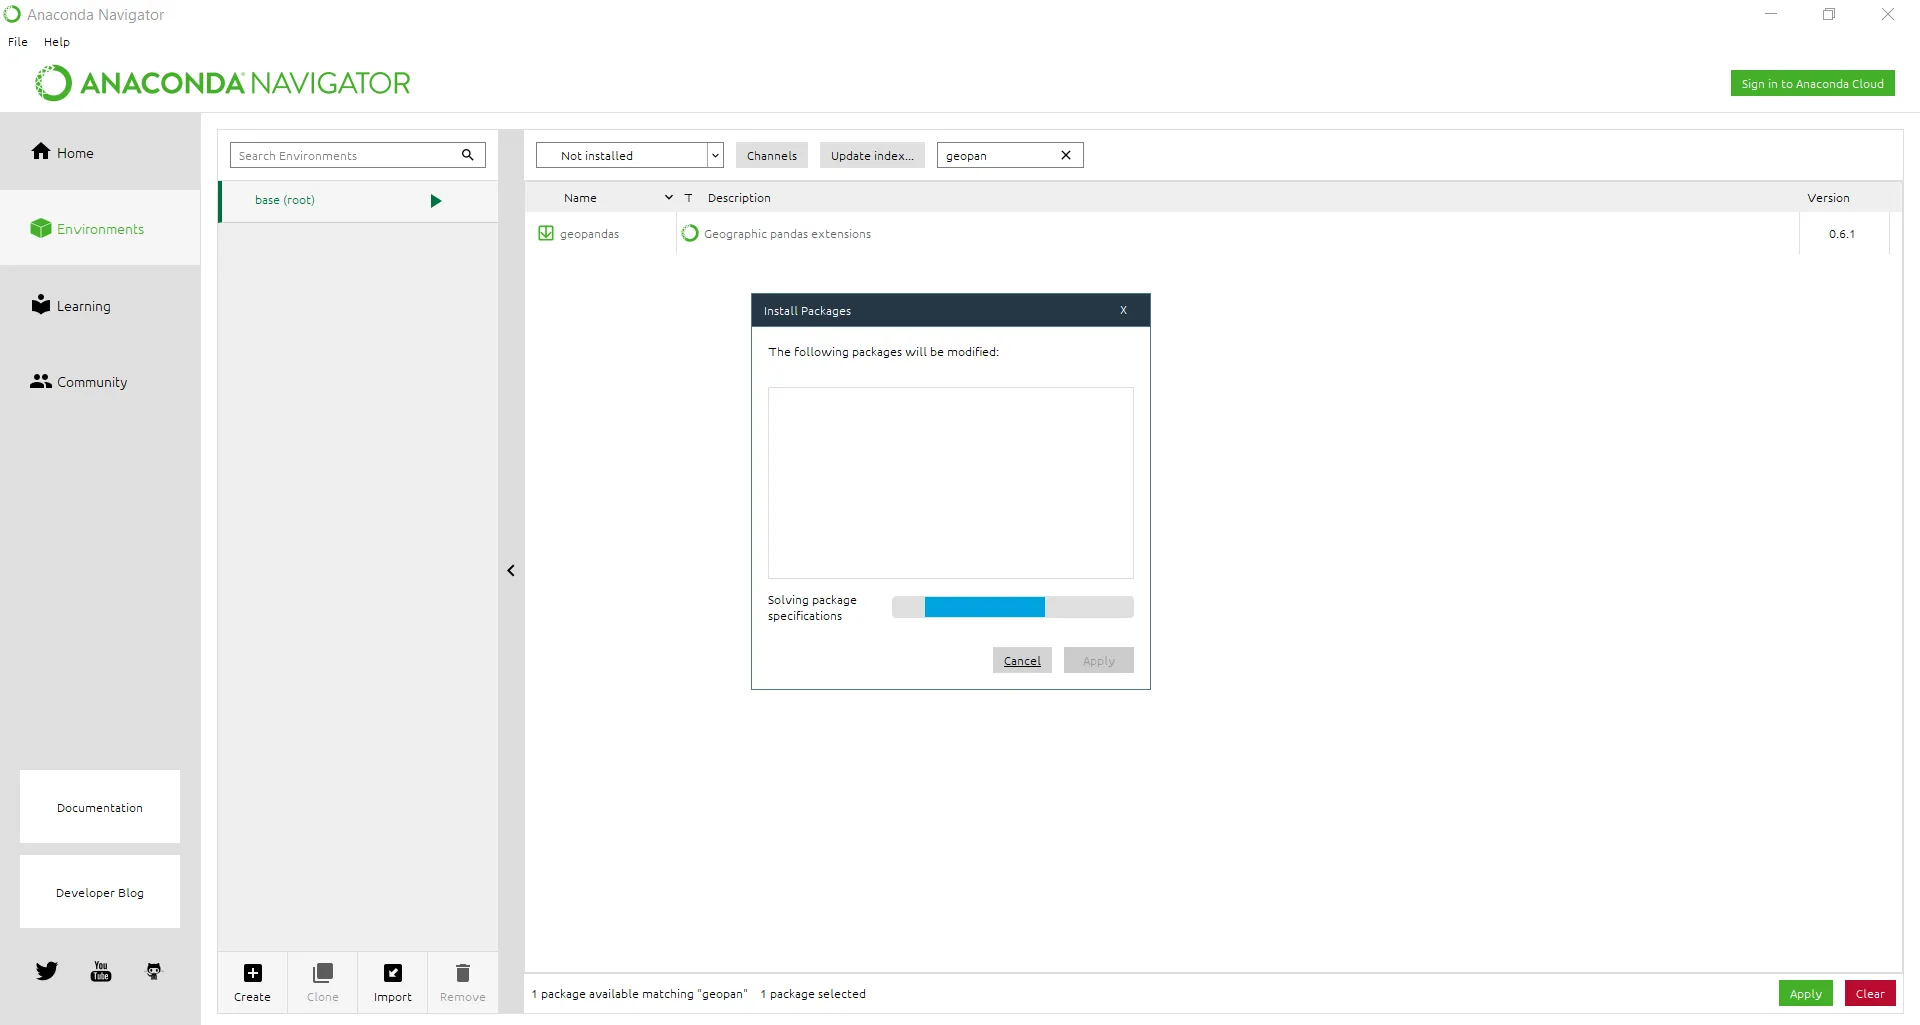This screenshot has height=1025, width=1920.
Task: Open the Learning tab
Action: point(100,305)
